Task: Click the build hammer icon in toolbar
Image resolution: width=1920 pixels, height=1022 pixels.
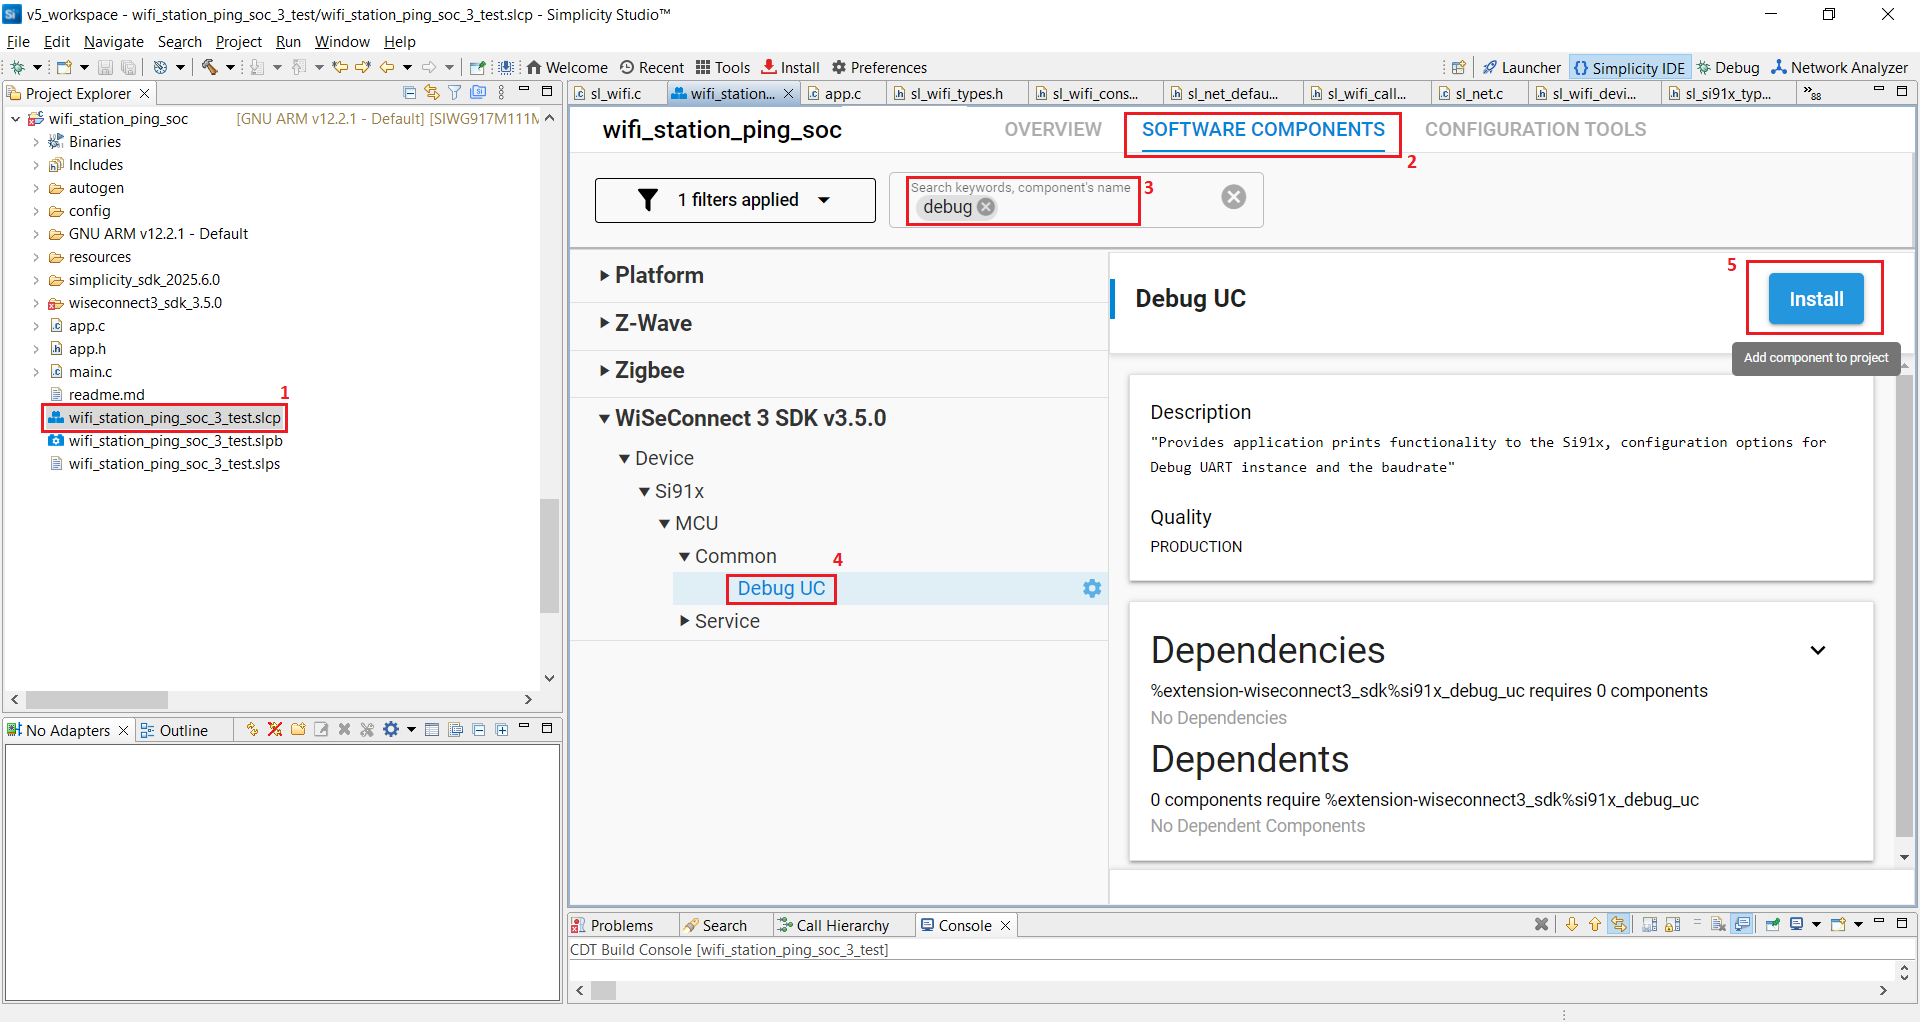Action: [x=210, y=67]
